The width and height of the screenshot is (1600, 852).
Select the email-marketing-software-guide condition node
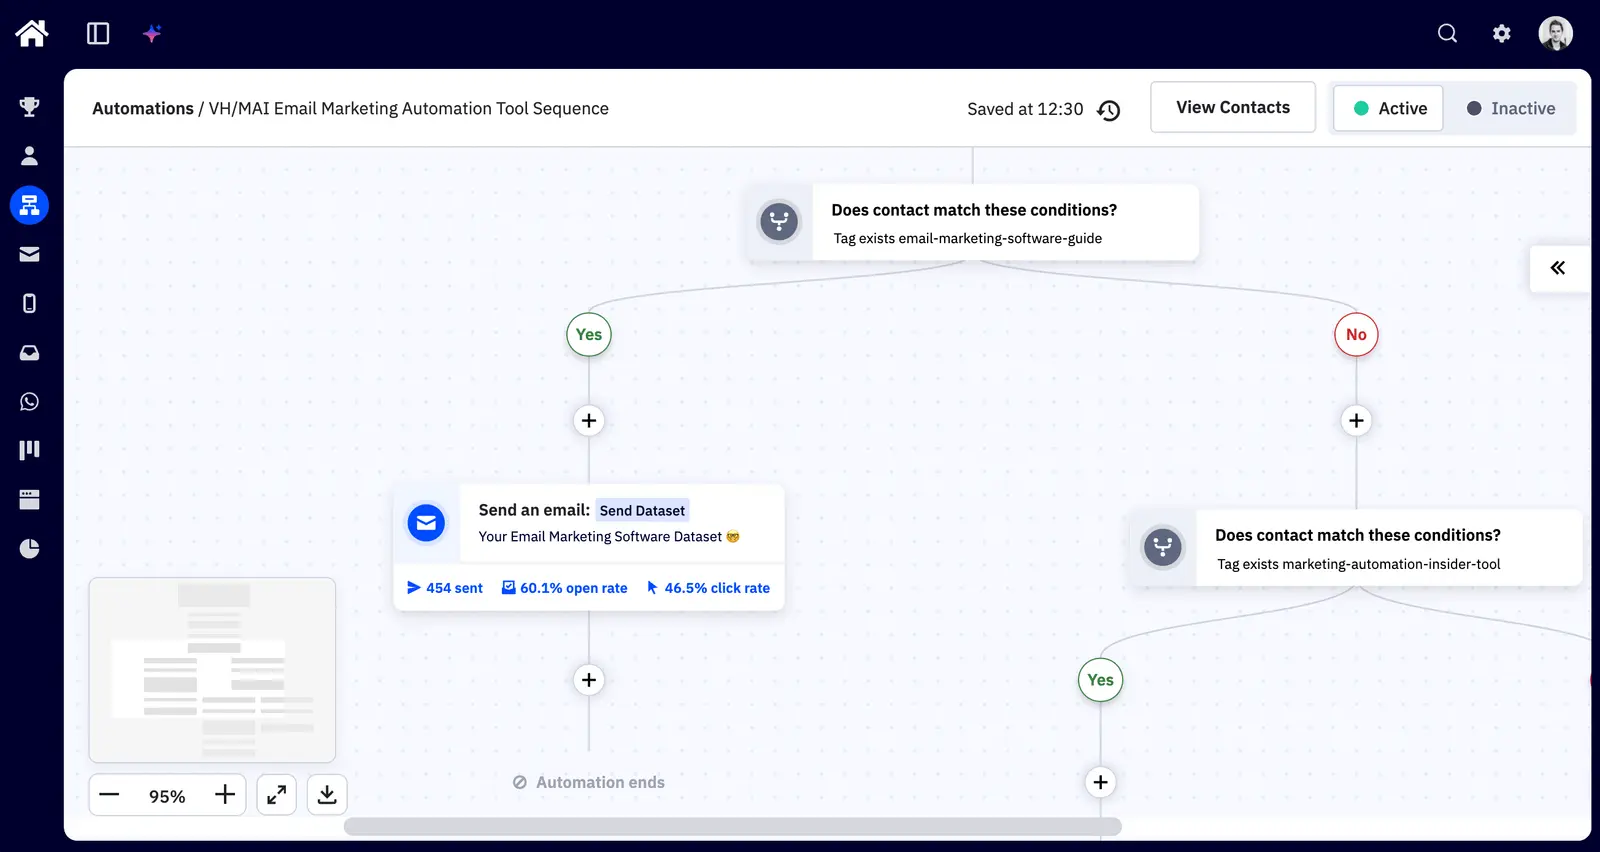tap(973, 222)
